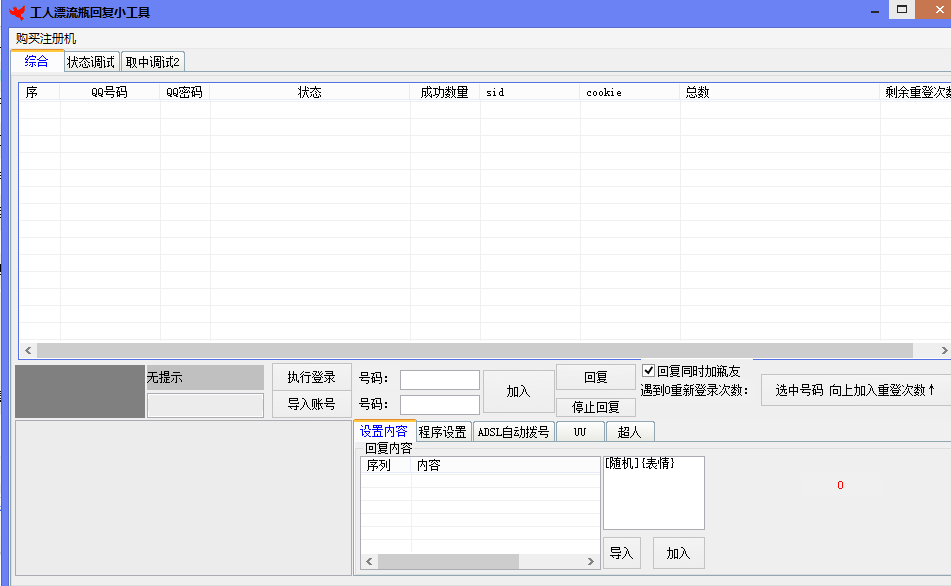The width and height of the screenshot is (951, 586).
Task: Sort by the QQ号码 column header
Action: coord(109,92)
